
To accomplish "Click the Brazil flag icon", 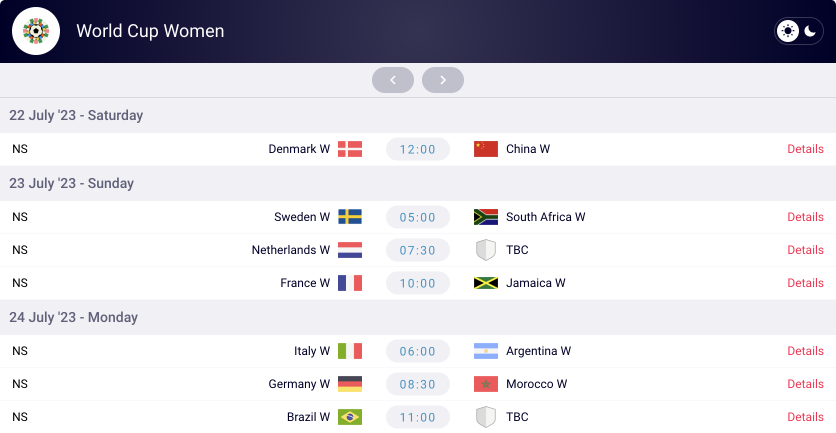I will tap(350, 417).
